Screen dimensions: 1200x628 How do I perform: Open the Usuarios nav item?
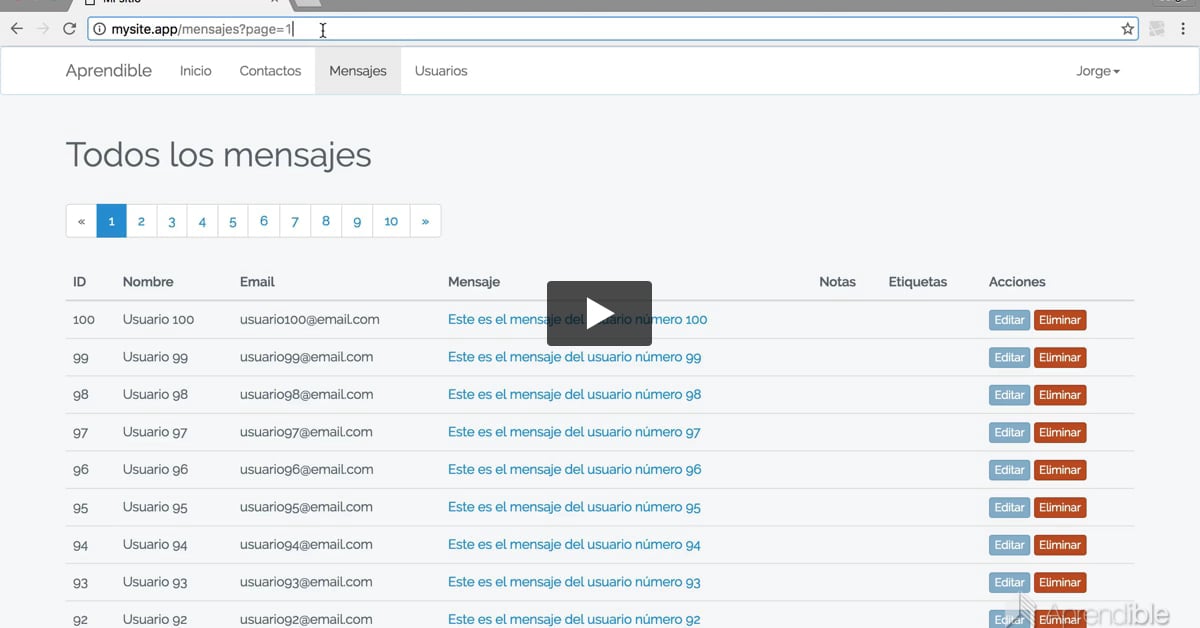point(441,71)
